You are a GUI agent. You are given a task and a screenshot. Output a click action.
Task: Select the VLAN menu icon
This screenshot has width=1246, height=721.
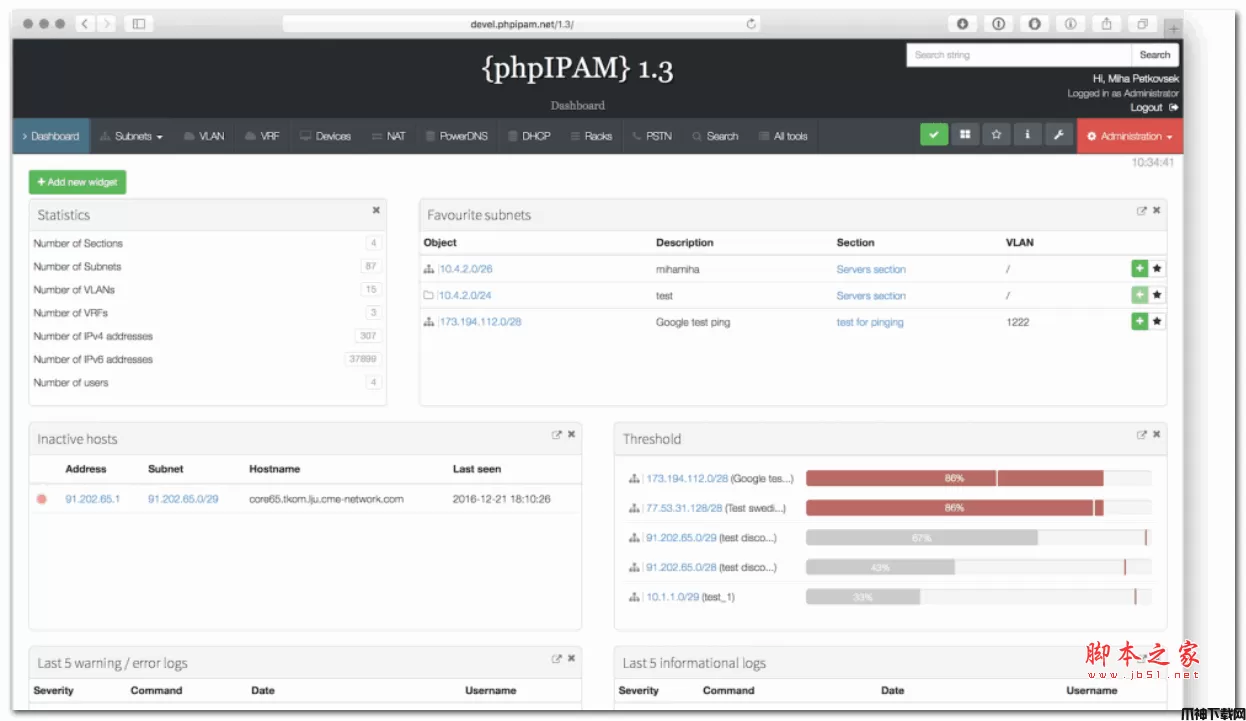click(189, 136)
